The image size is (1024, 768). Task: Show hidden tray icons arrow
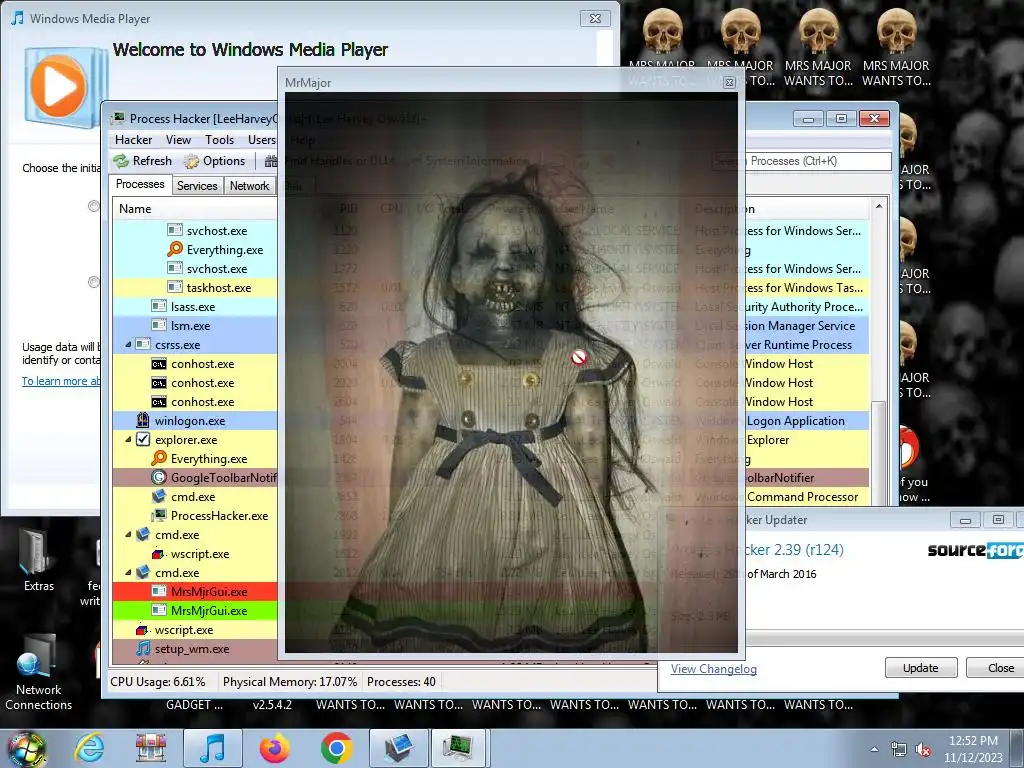click(874, 750)
